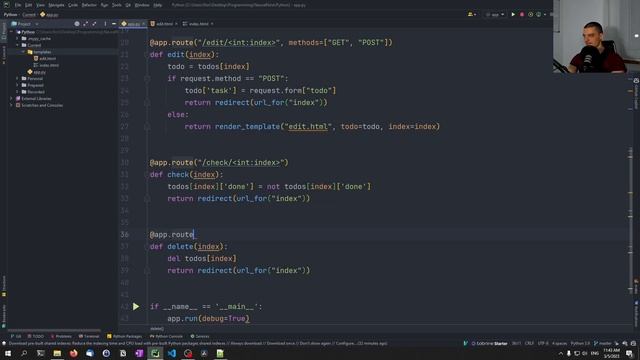Open the TODO tool window

36,336
